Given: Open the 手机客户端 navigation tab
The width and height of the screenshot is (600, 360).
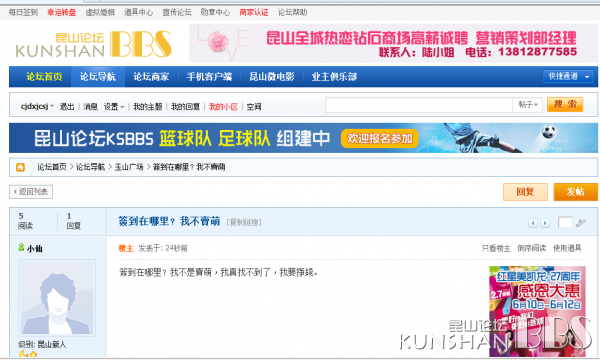Looking at the screenshot, I should [209, 77].
